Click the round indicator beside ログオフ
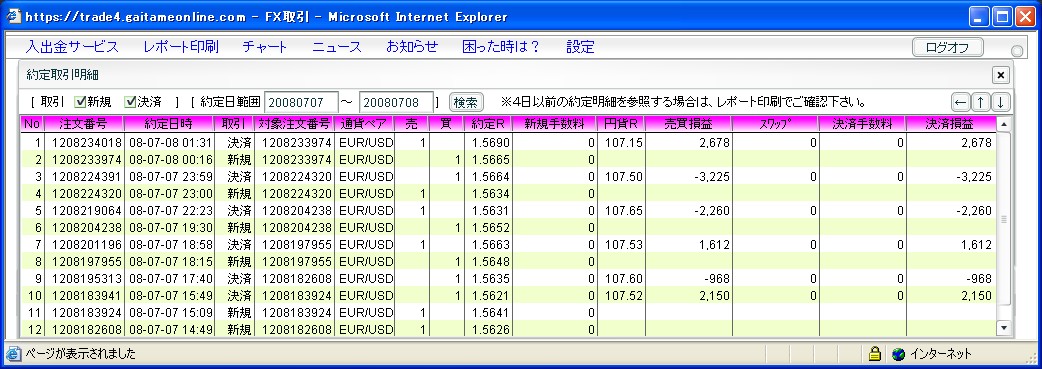 pyautogui.click(x=1017, y=51)
